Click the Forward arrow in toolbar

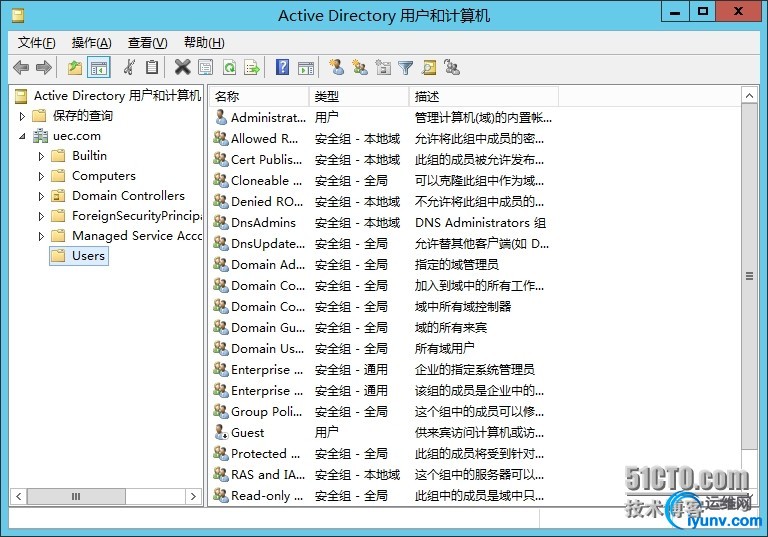[44, 67]
